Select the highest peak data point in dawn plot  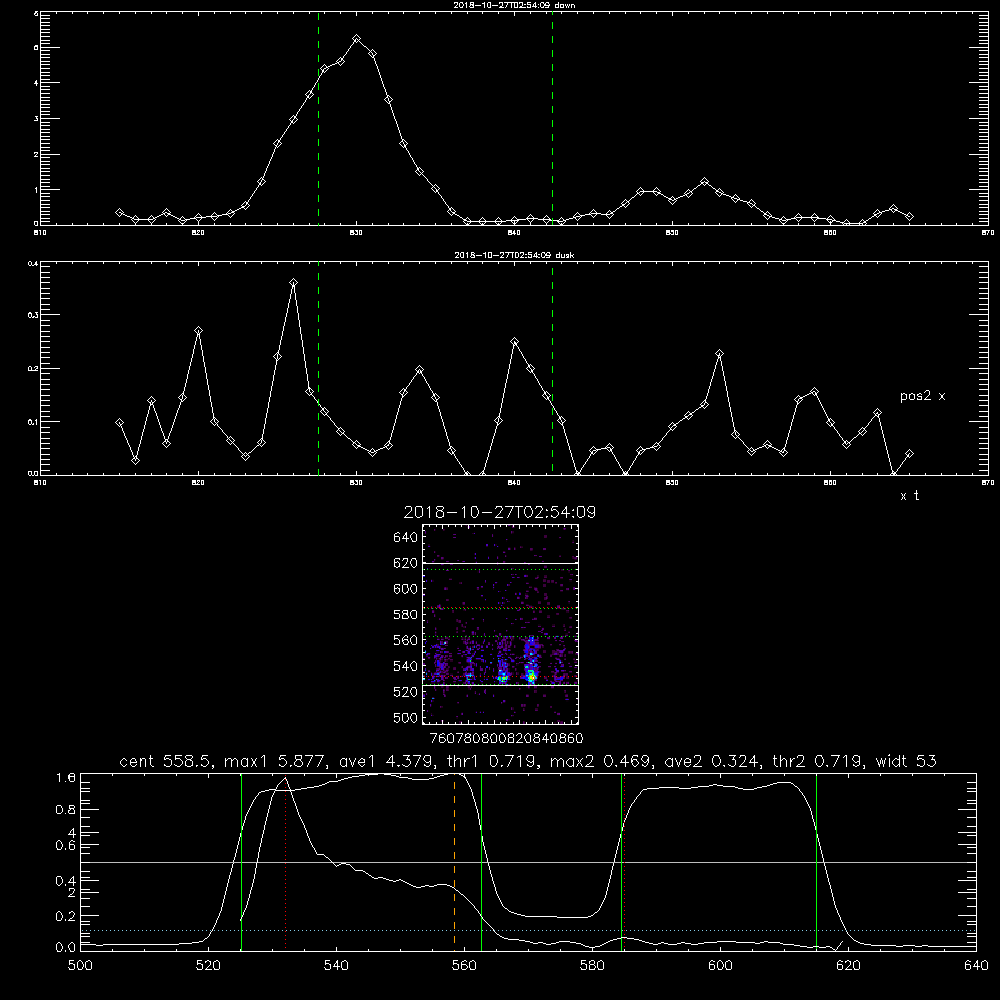click(357, 39)
